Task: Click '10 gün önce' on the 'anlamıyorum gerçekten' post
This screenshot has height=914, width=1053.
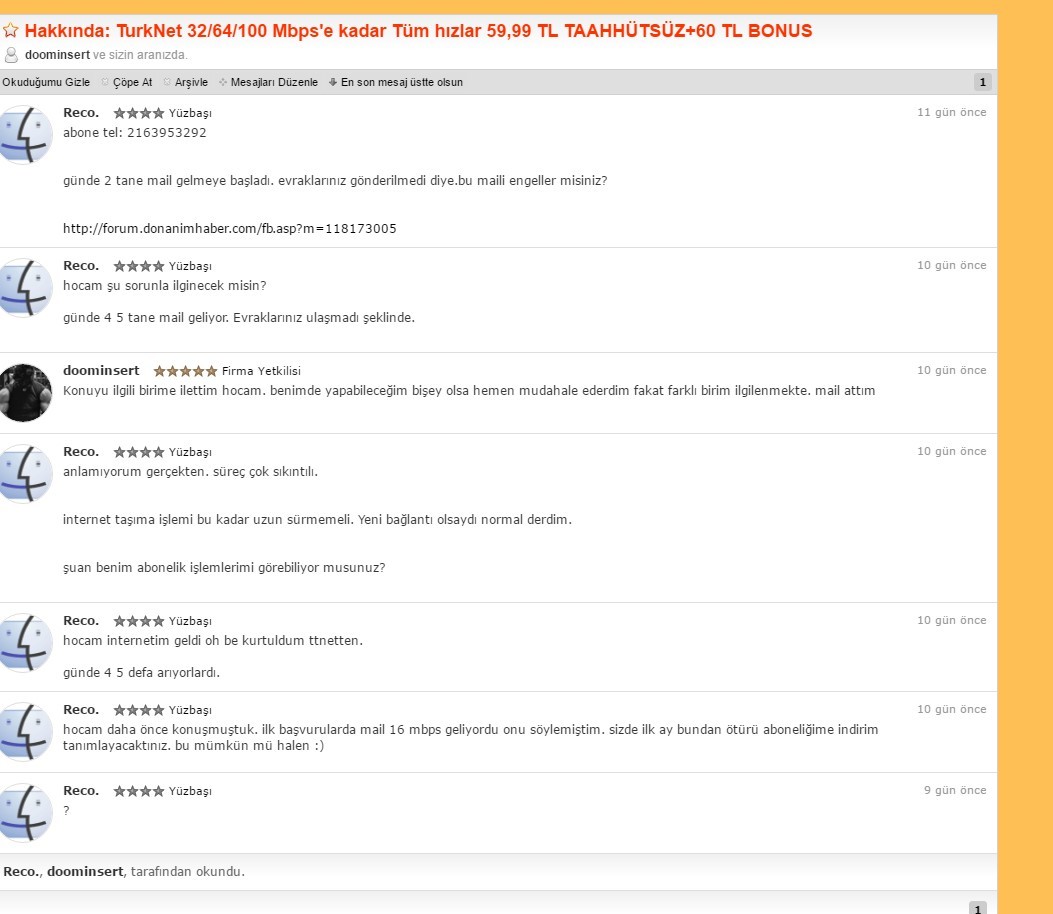Action: pyautogui.click(x=952, y=451)
